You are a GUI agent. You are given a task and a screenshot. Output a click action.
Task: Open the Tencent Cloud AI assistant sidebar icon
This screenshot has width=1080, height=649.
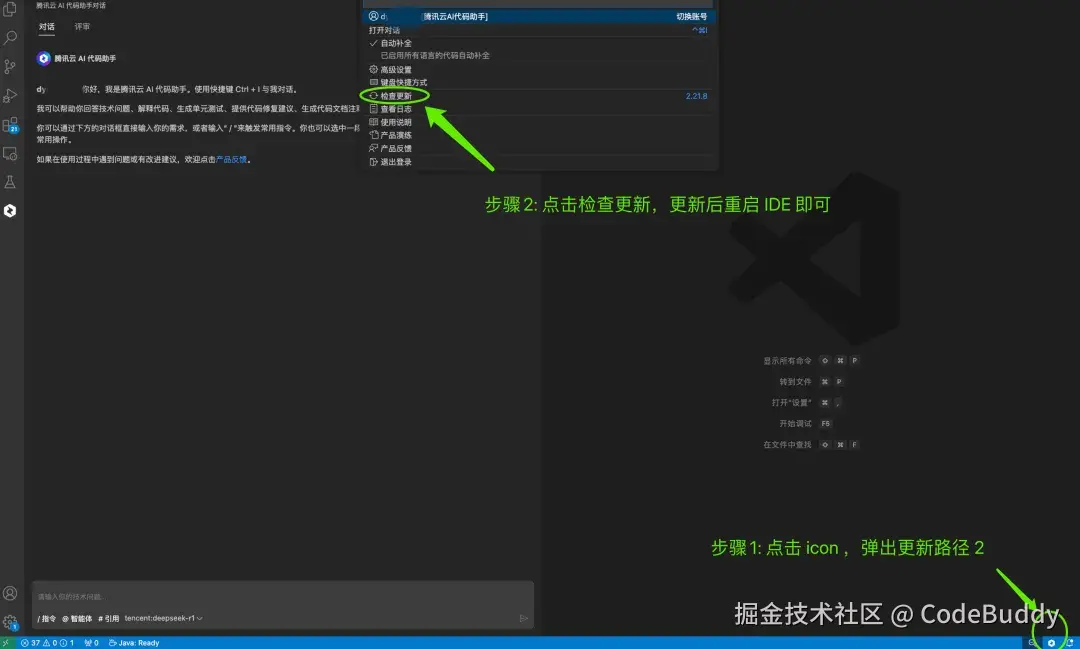[10, 211]
